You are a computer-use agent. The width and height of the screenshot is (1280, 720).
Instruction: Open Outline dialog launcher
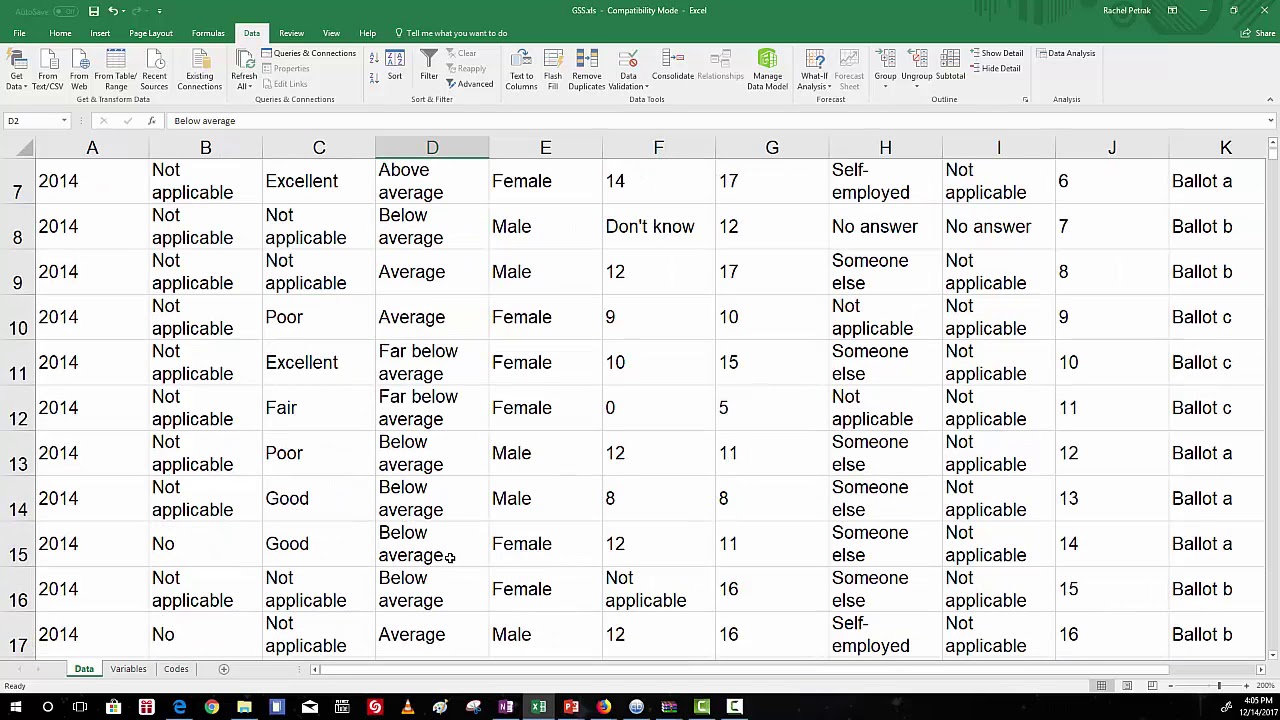[x=1025, y=100]
